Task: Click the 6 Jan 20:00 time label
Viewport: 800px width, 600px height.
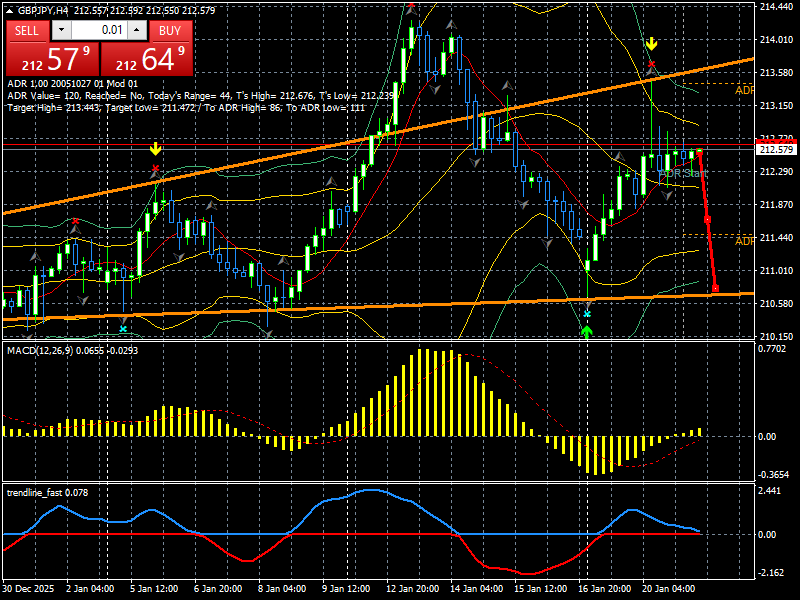Action: tap(218, 589)
